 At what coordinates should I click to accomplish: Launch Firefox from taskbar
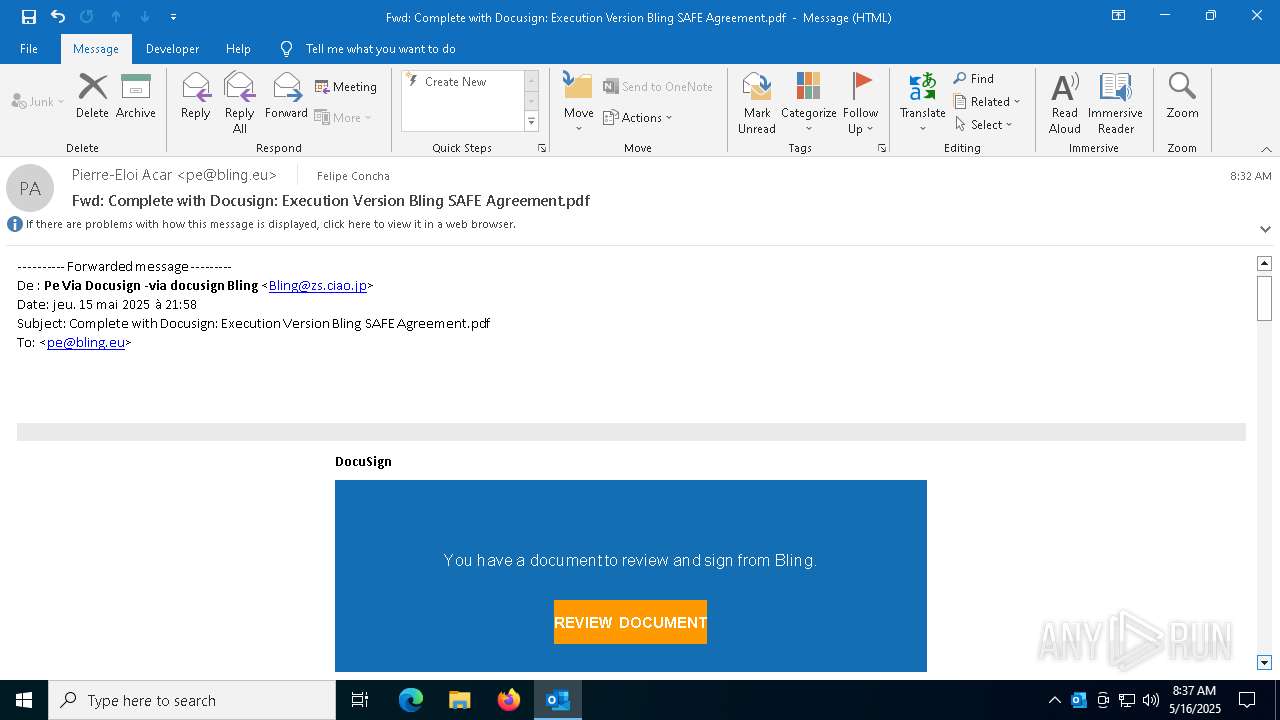509,700
